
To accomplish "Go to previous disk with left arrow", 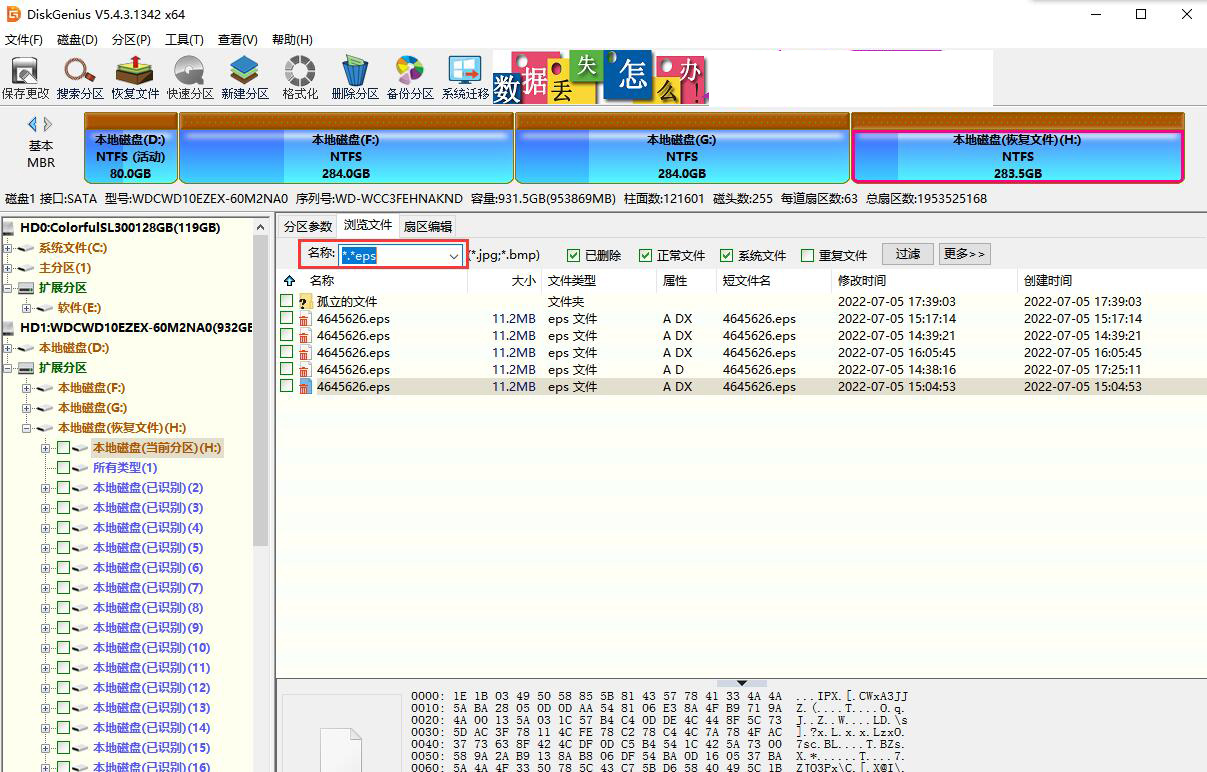I will [x=32, y=124].
